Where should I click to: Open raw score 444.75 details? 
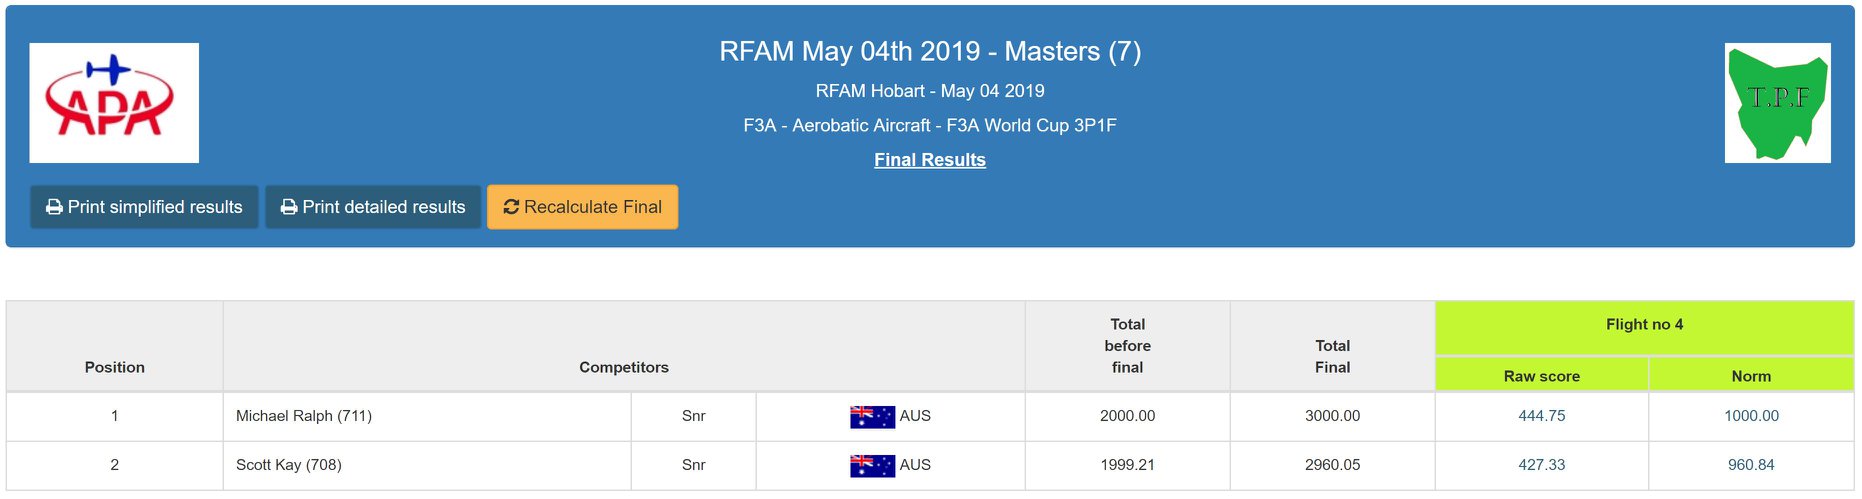(1541, 416)
